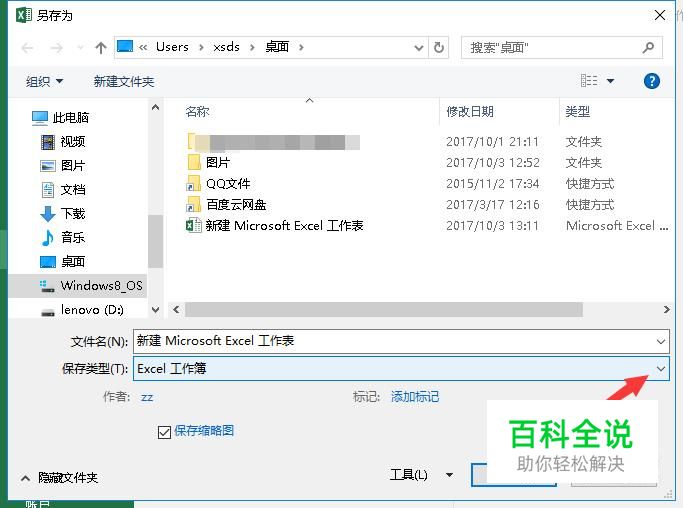
Task: Expand the chevron after 桌面 in path
Action: tap(301, 47)
